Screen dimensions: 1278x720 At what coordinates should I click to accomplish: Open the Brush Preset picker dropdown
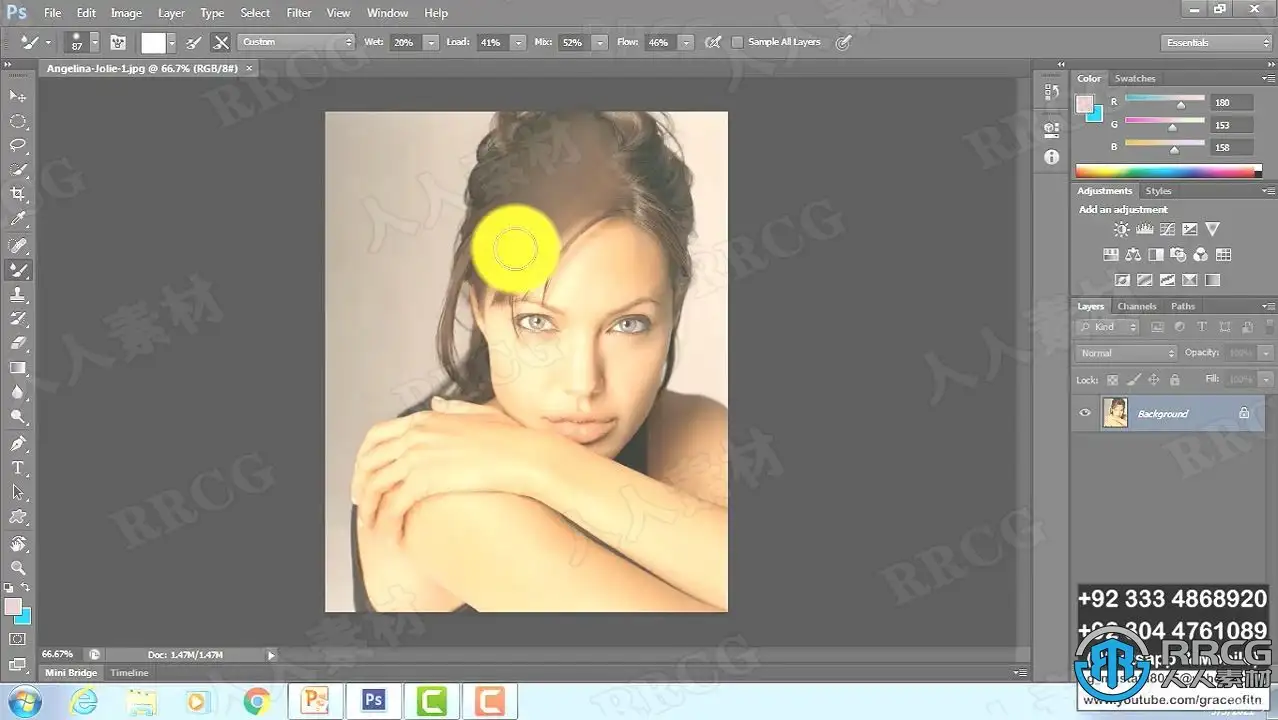pyautogui.click(x=95, y=42)
